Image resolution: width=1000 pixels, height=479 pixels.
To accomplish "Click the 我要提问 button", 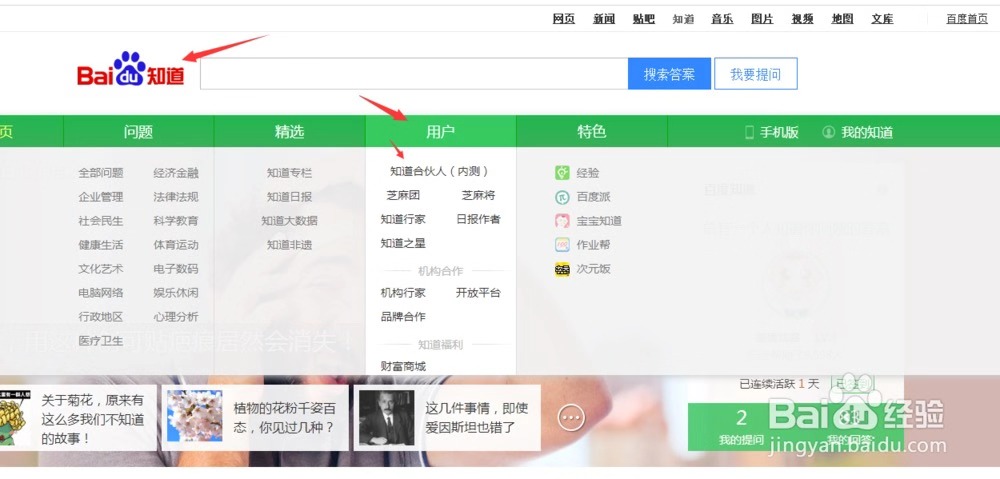I will pos(756,74).
